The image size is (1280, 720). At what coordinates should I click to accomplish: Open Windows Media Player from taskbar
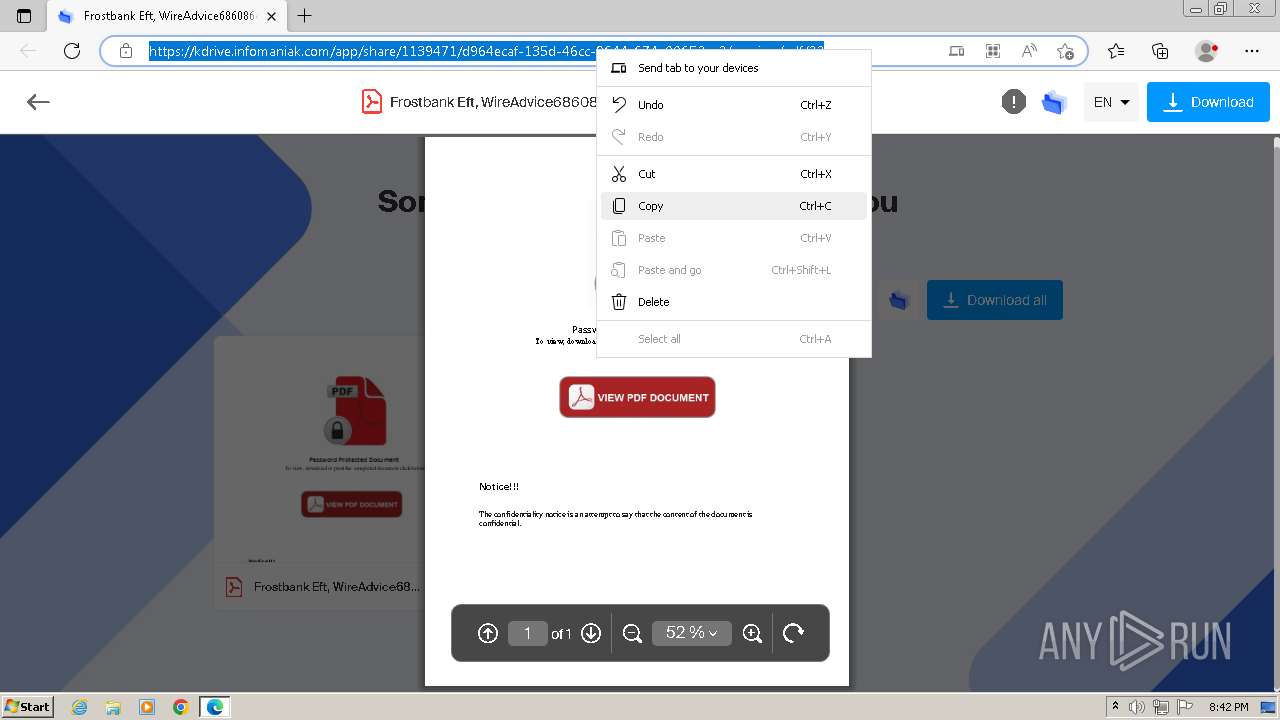coord(147,707)
